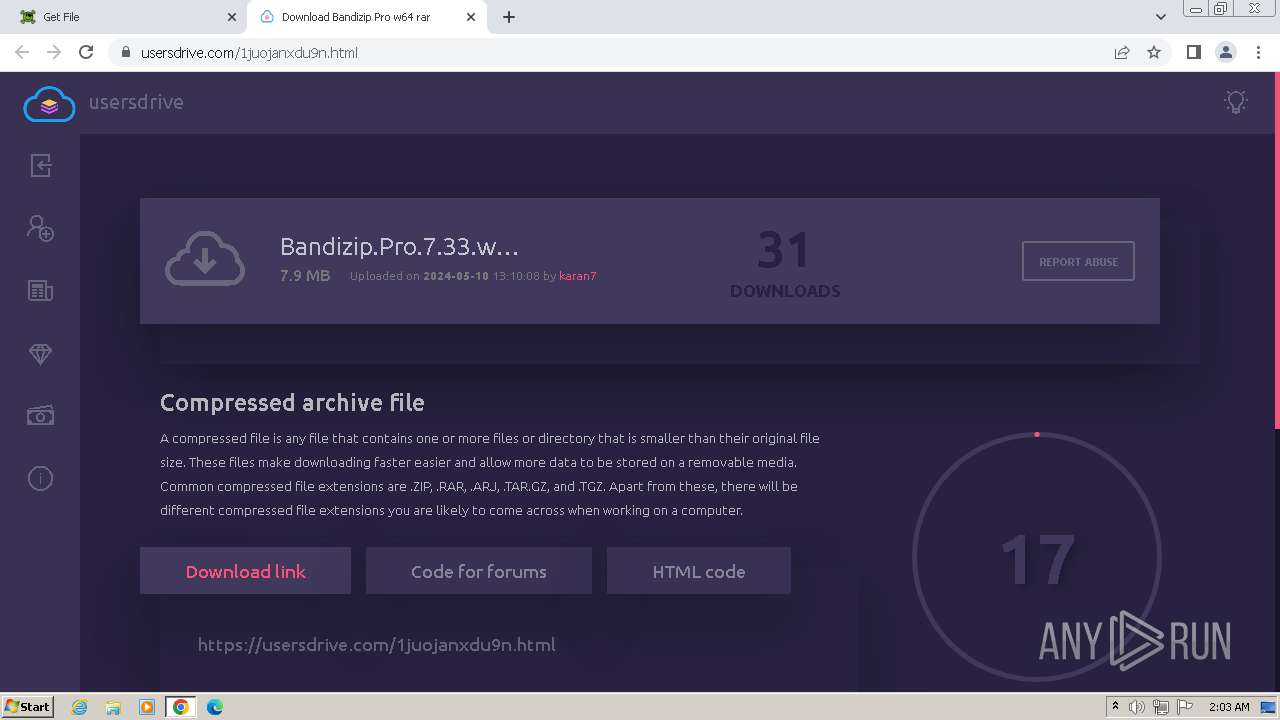Viewport: 1280px width, 720px height.
Task: Click Chrome taskbar icon
Action: pyautogui.click(x=181, y=707)
